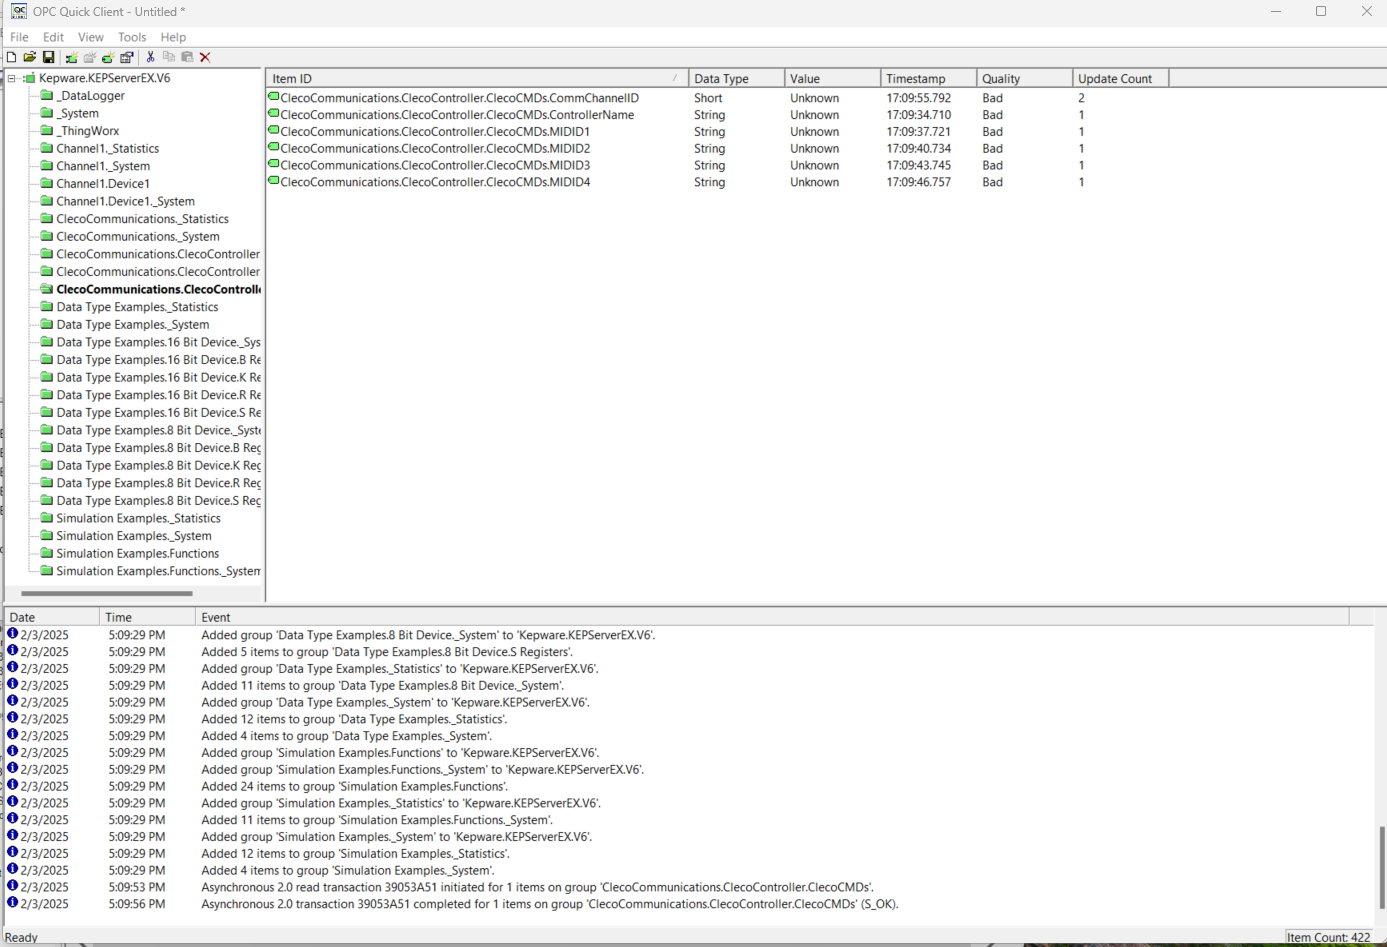Screen dimensions: 1387x947
Task: Save the project using the floppy disk icon
Action: pyautogui.click(x=48, y=57)
